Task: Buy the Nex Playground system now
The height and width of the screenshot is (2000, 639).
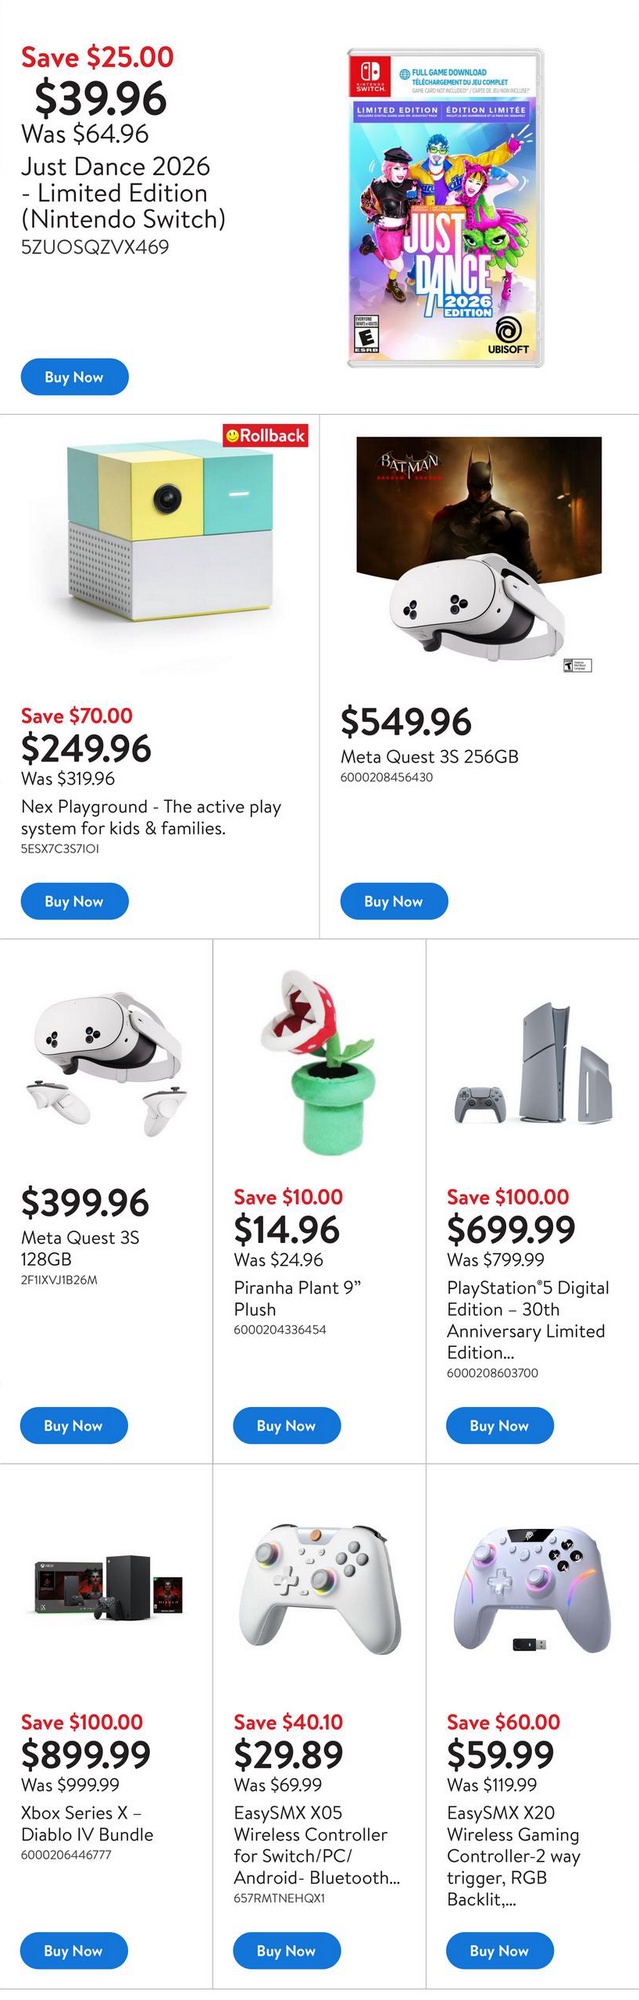Action: pos(74,901)
